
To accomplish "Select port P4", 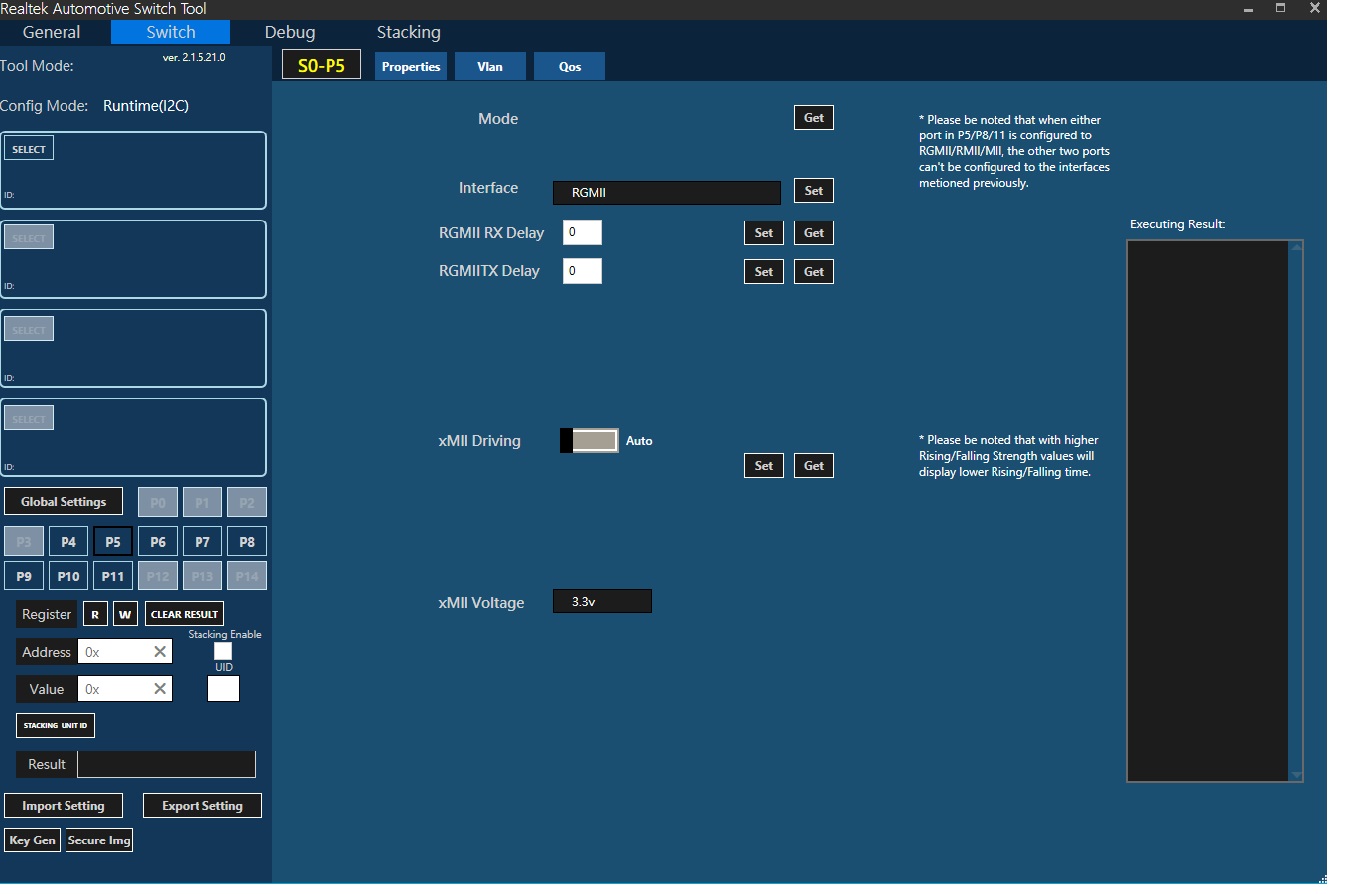I will [68, 542].
